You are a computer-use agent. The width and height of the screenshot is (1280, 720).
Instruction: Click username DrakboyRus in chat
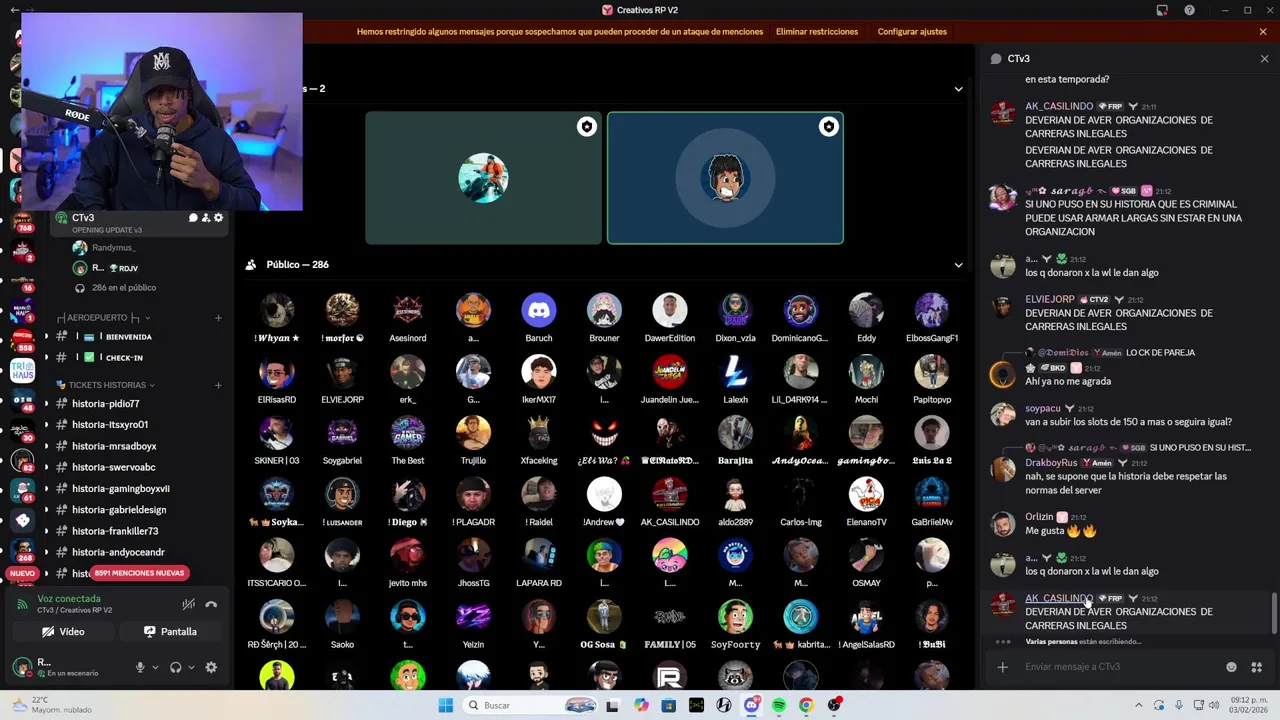pyautogui.click(x=1051, y=463)
